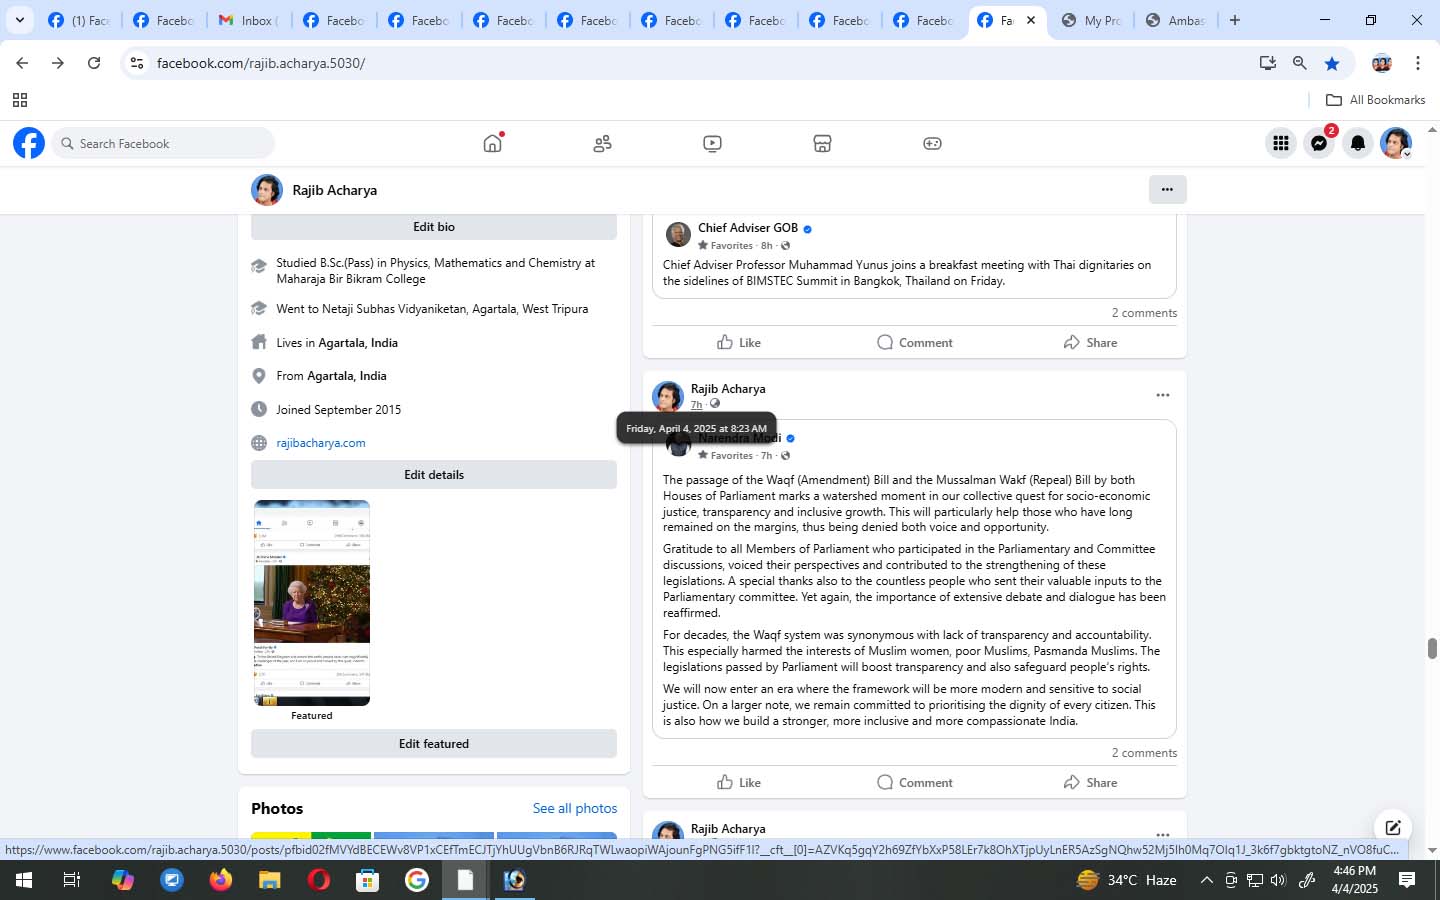
Task: Click Edit details button
Action: click(434, 475)
